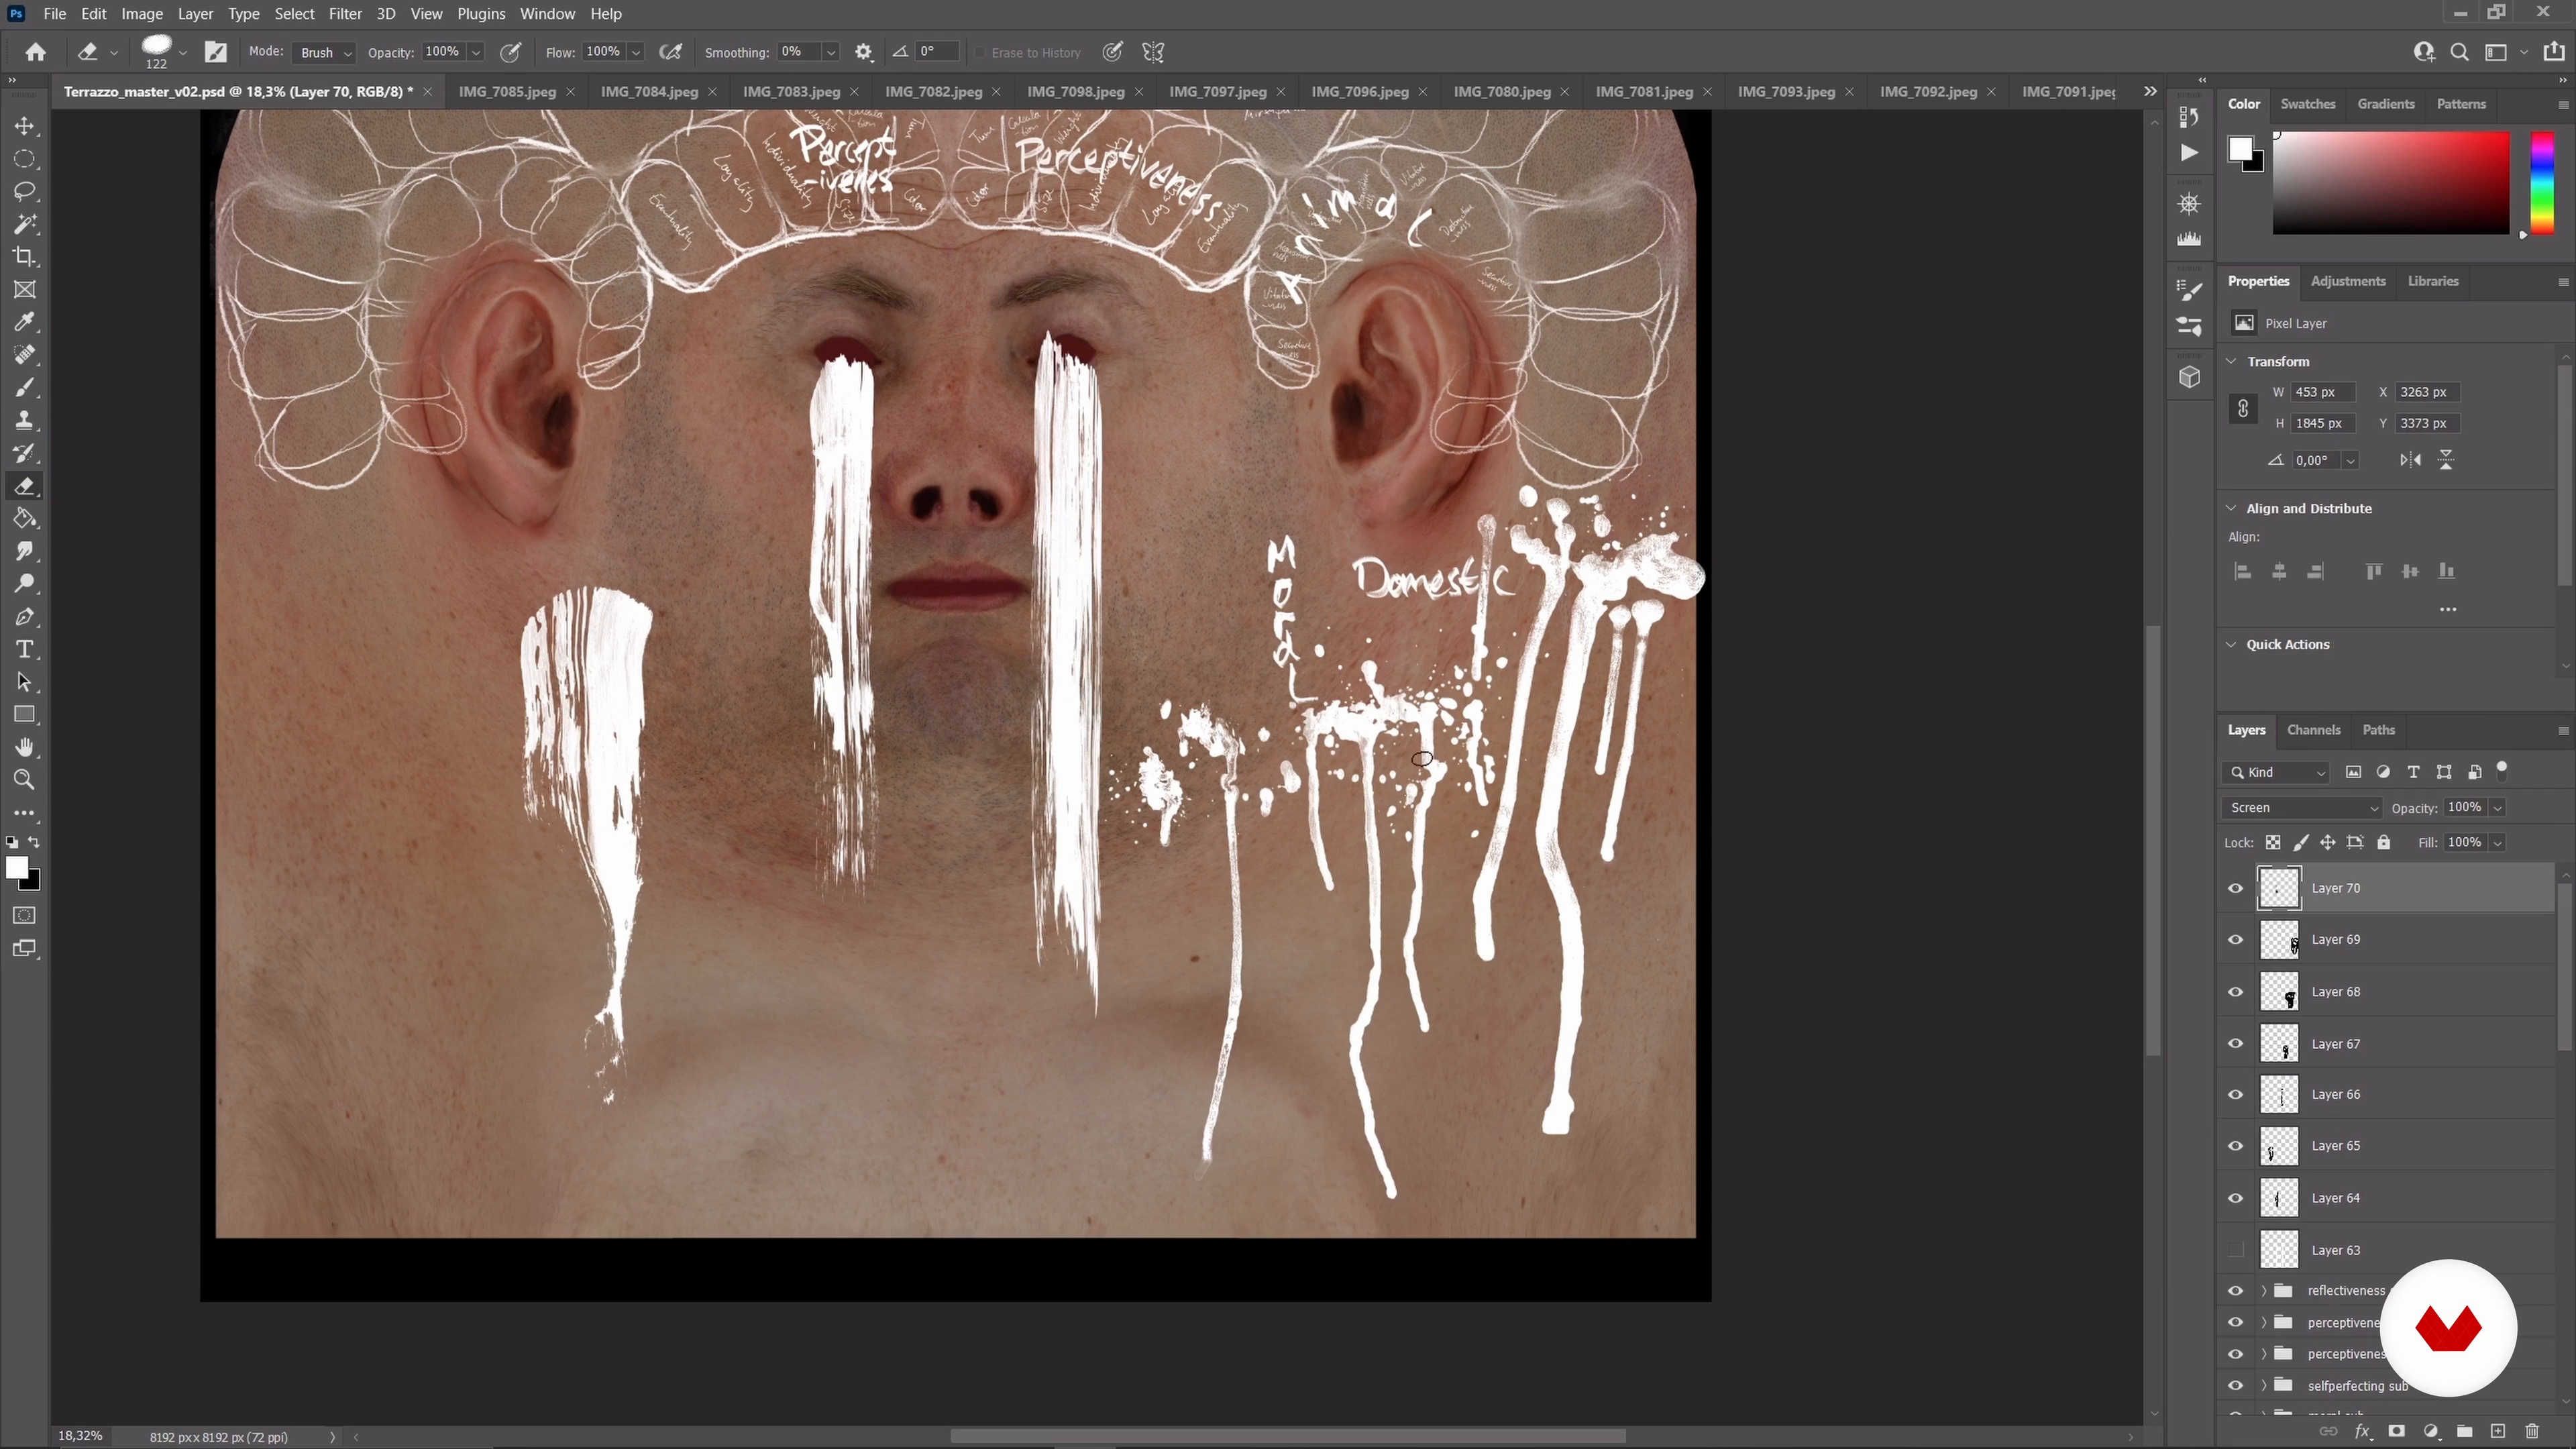Add layer style fx icon
Screen dimensions: 2576x1449
(x=2362, y=1432)
